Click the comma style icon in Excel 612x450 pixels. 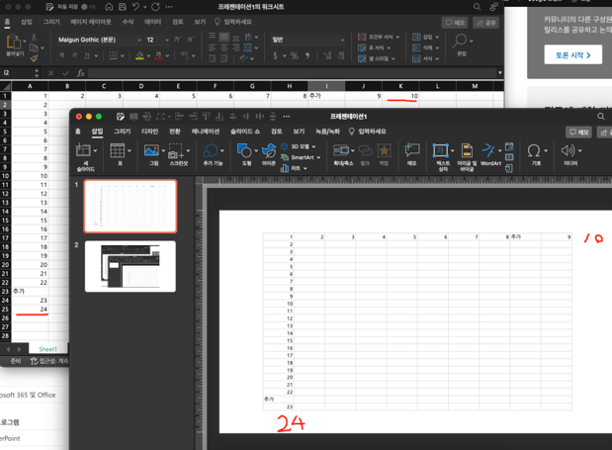click(x=308, y=56)
